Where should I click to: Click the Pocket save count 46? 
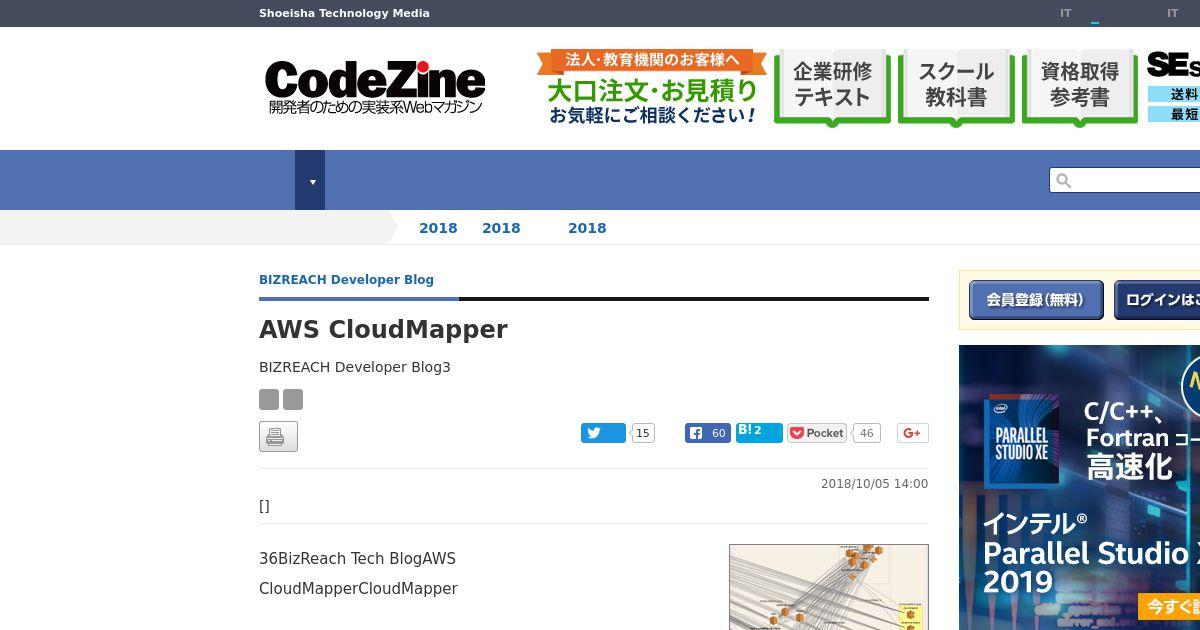click(867, 433)
